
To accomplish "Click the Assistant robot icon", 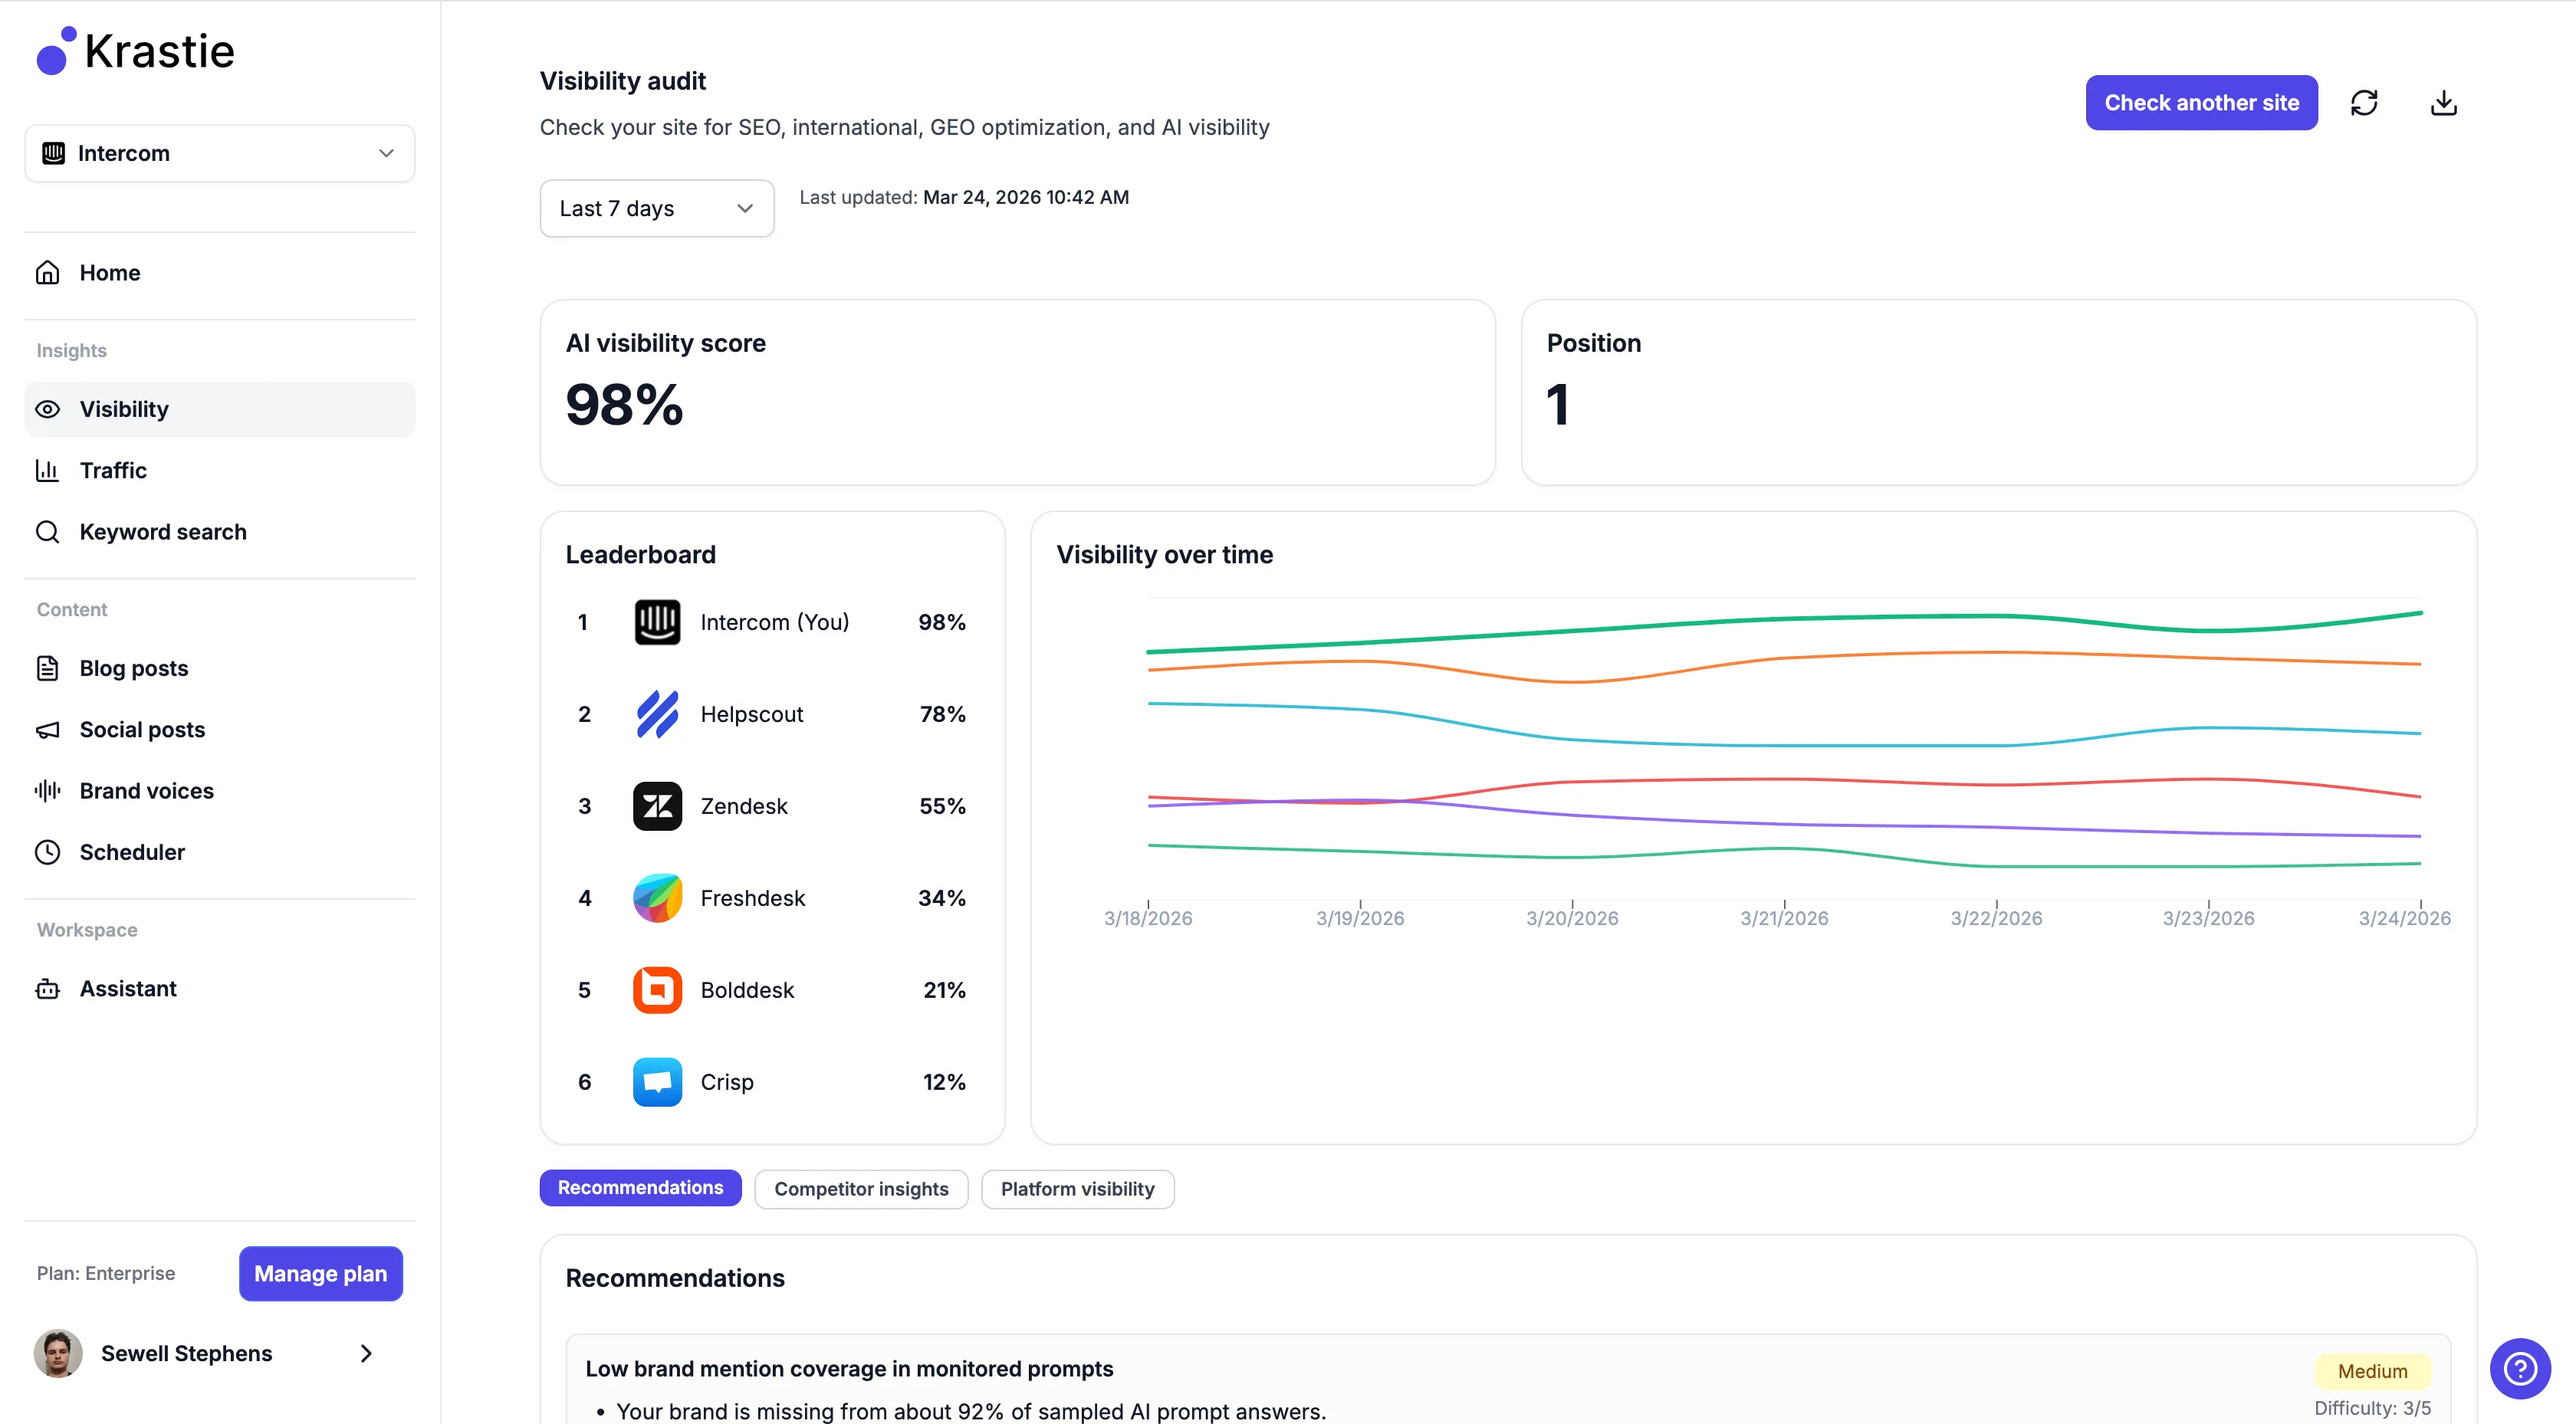I will tap(48, 989).
